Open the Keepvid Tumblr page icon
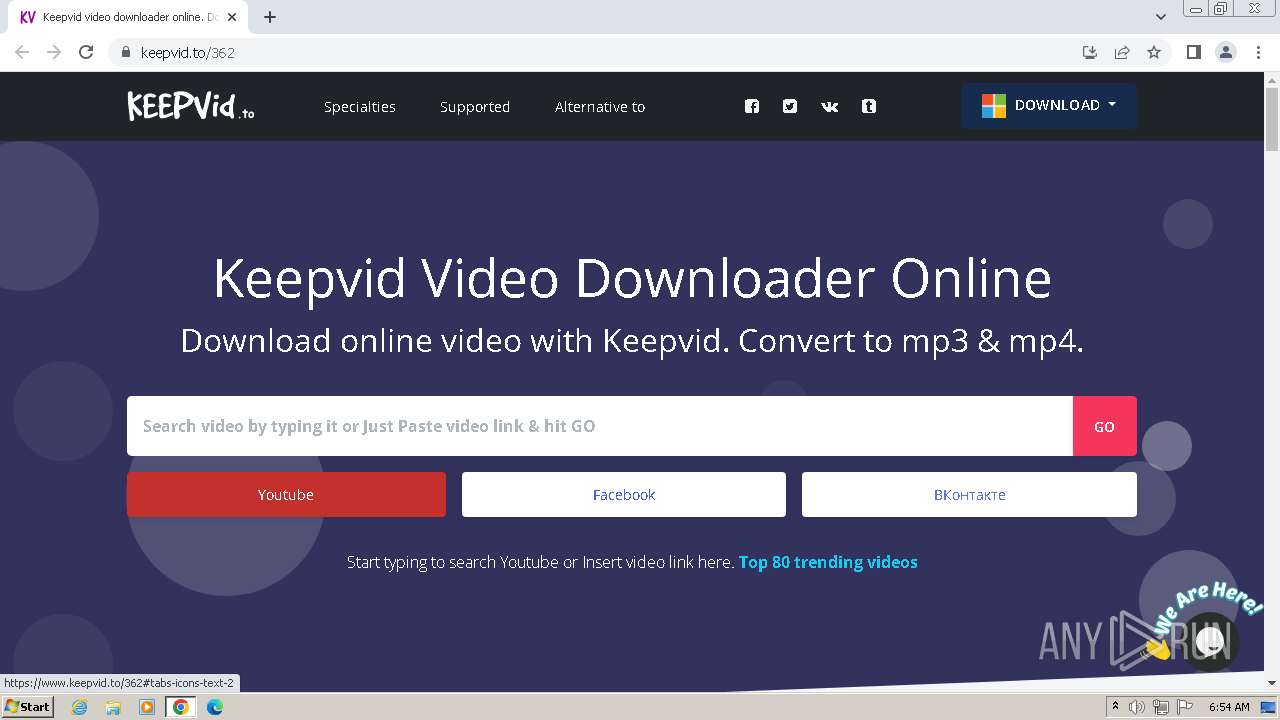The height and width of the screenshot is (720, 1280). 869,106
